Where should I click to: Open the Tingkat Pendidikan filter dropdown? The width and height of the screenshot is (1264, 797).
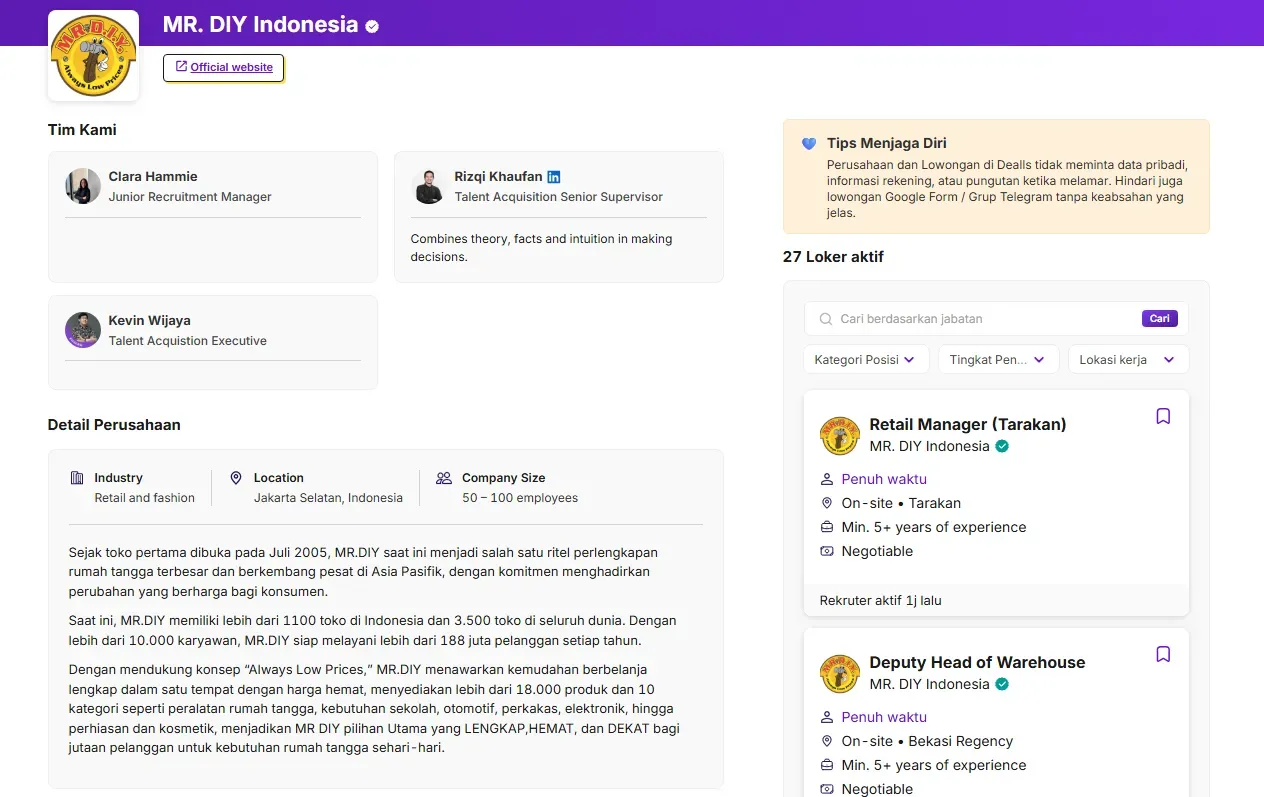coord(998,360)
